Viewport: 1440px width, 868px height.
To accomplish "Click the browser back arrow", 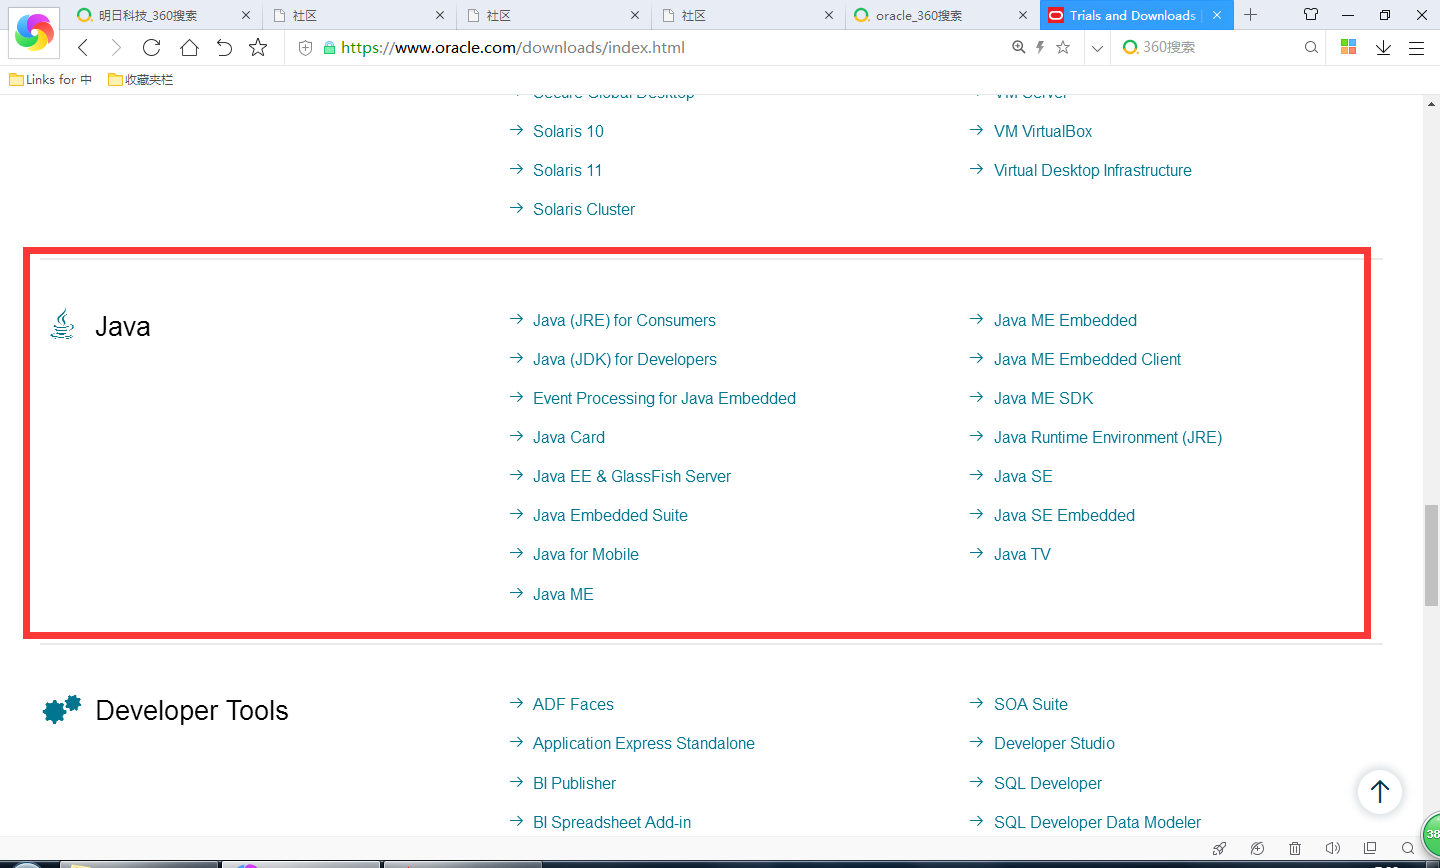I will click(x=83, y=47).
